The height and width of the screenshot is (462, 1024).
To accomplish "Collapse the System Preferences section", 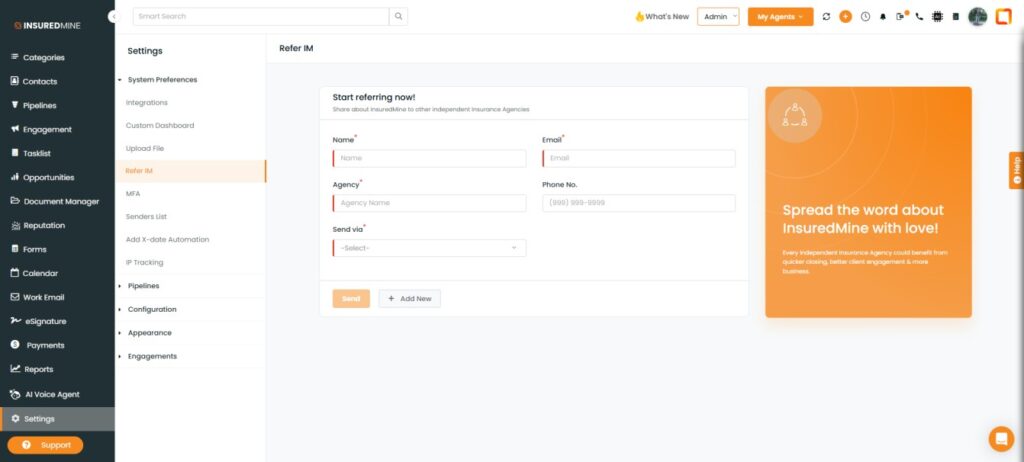I will (x=162, y=79).
